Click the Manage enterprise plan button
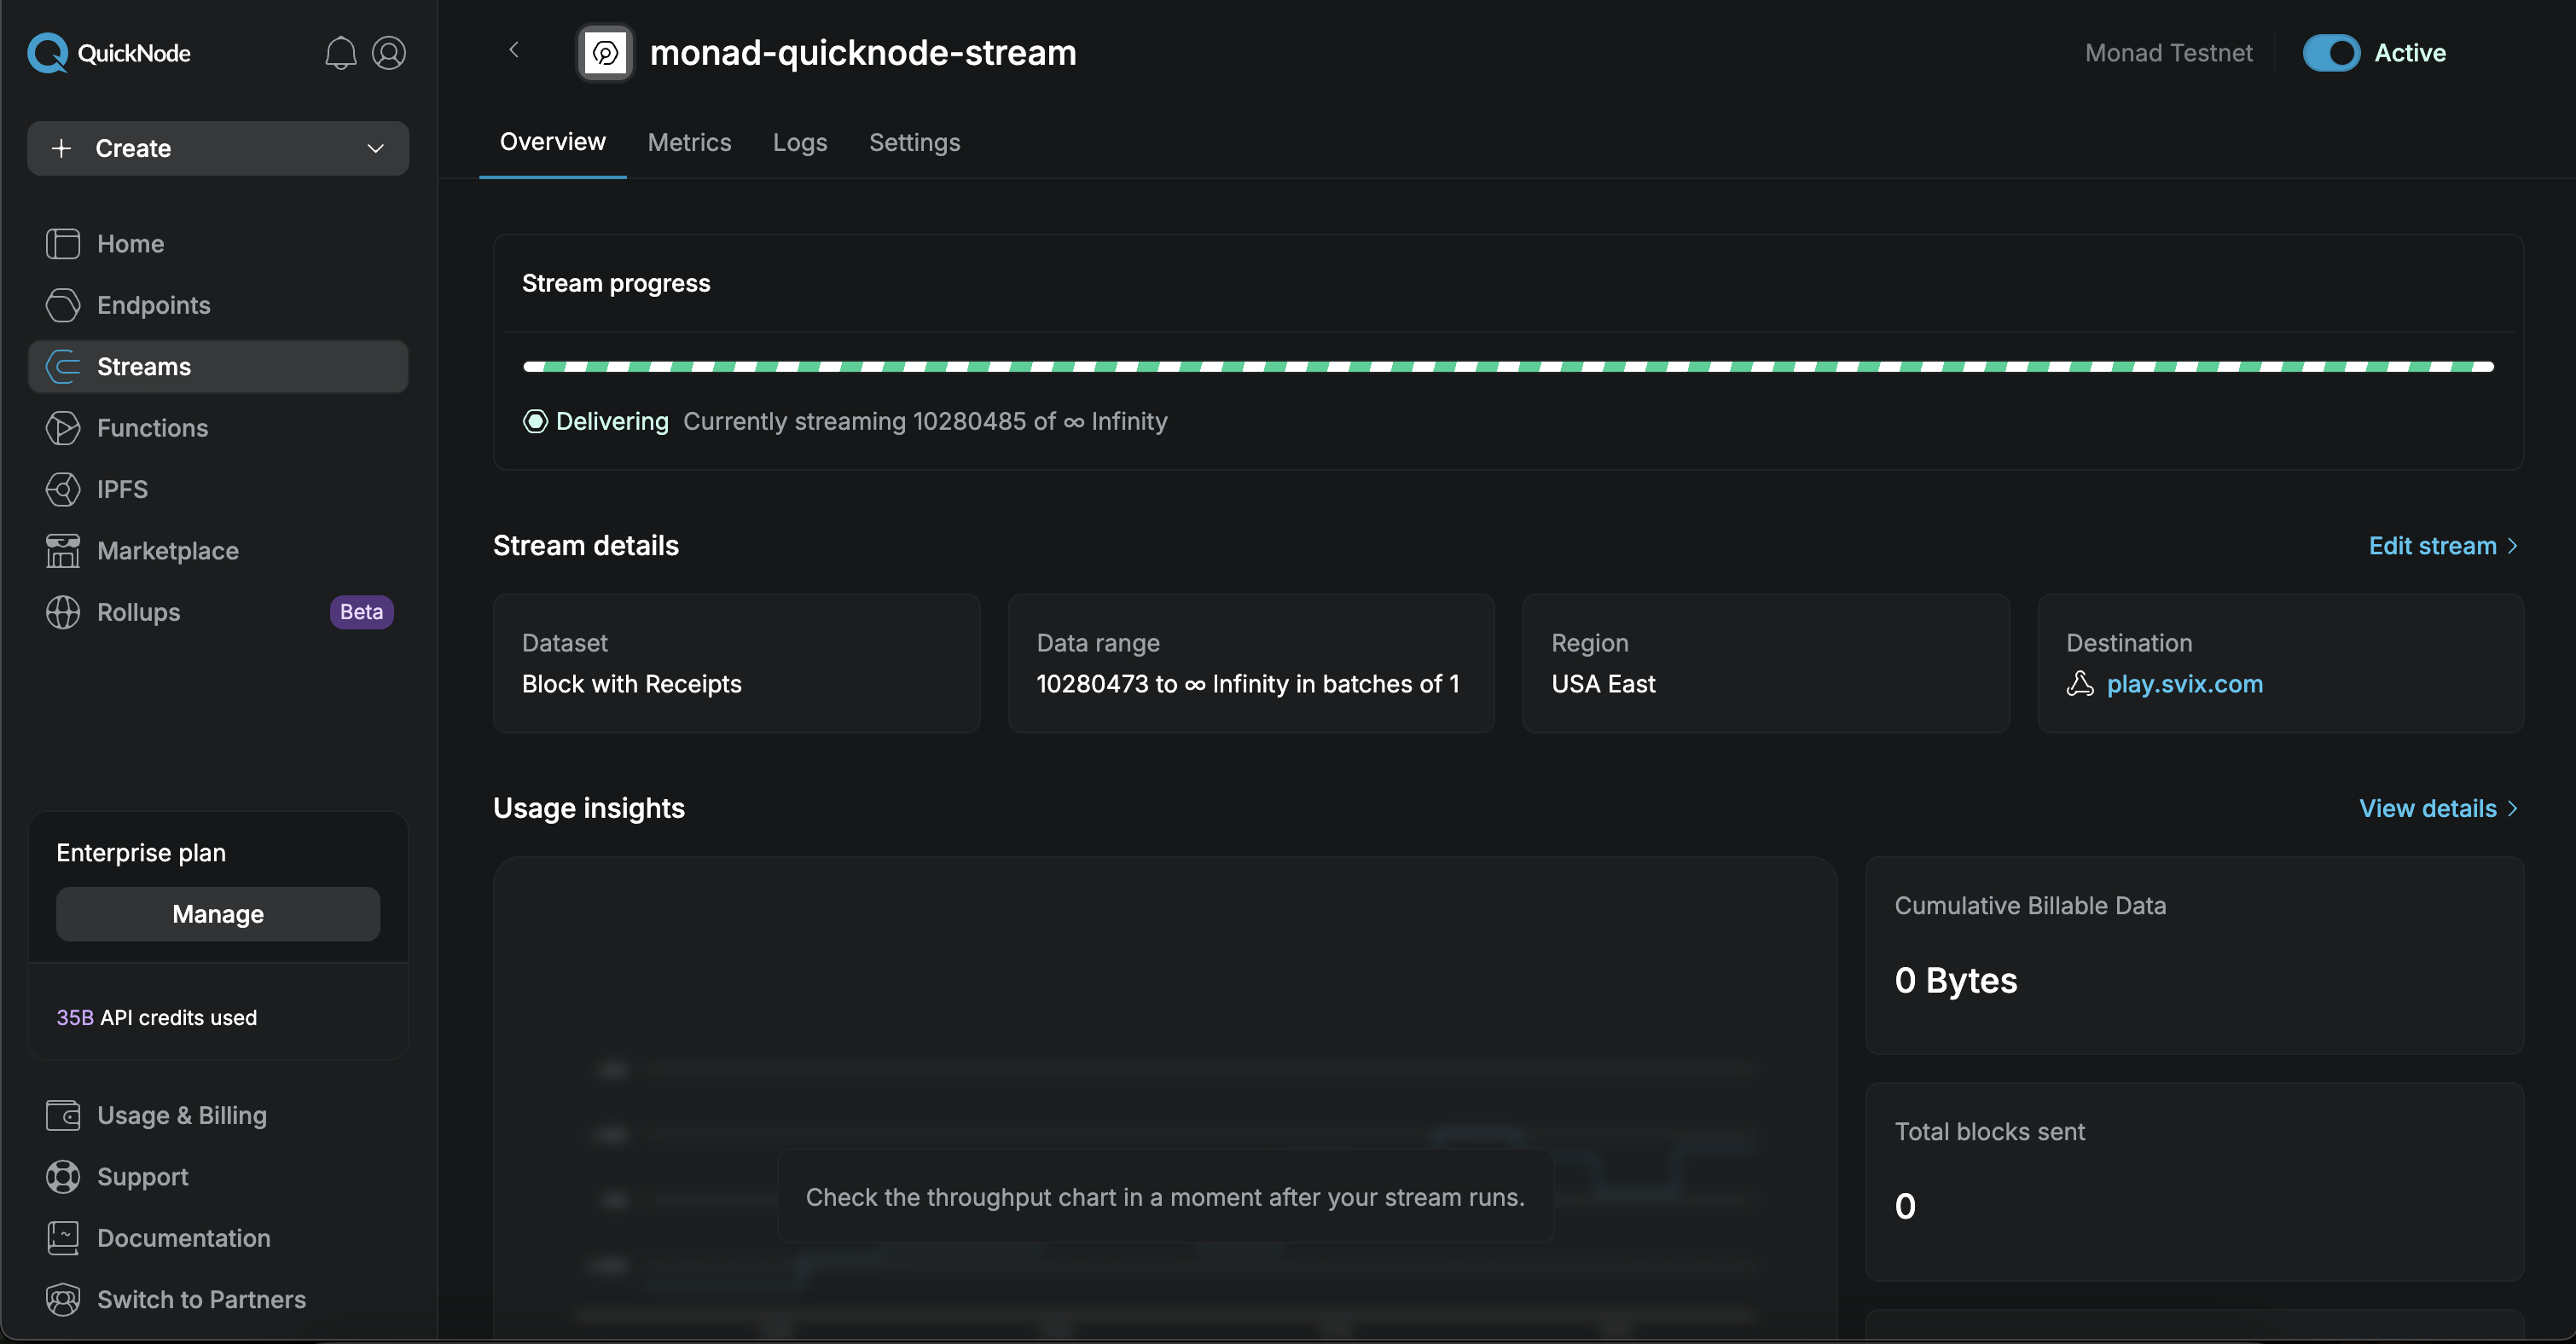 coord(217,913)
